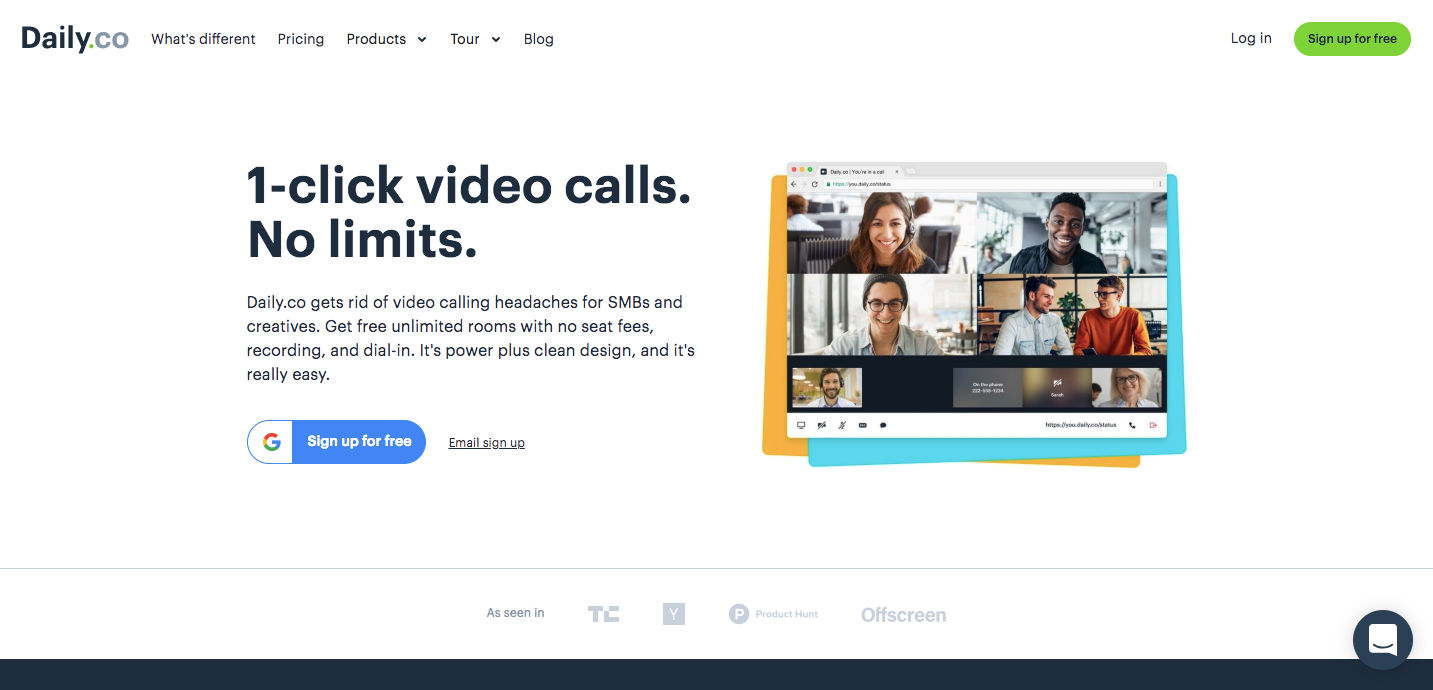Expand the Products dropdown menu
1433x690 pixels.
[386, 39]
